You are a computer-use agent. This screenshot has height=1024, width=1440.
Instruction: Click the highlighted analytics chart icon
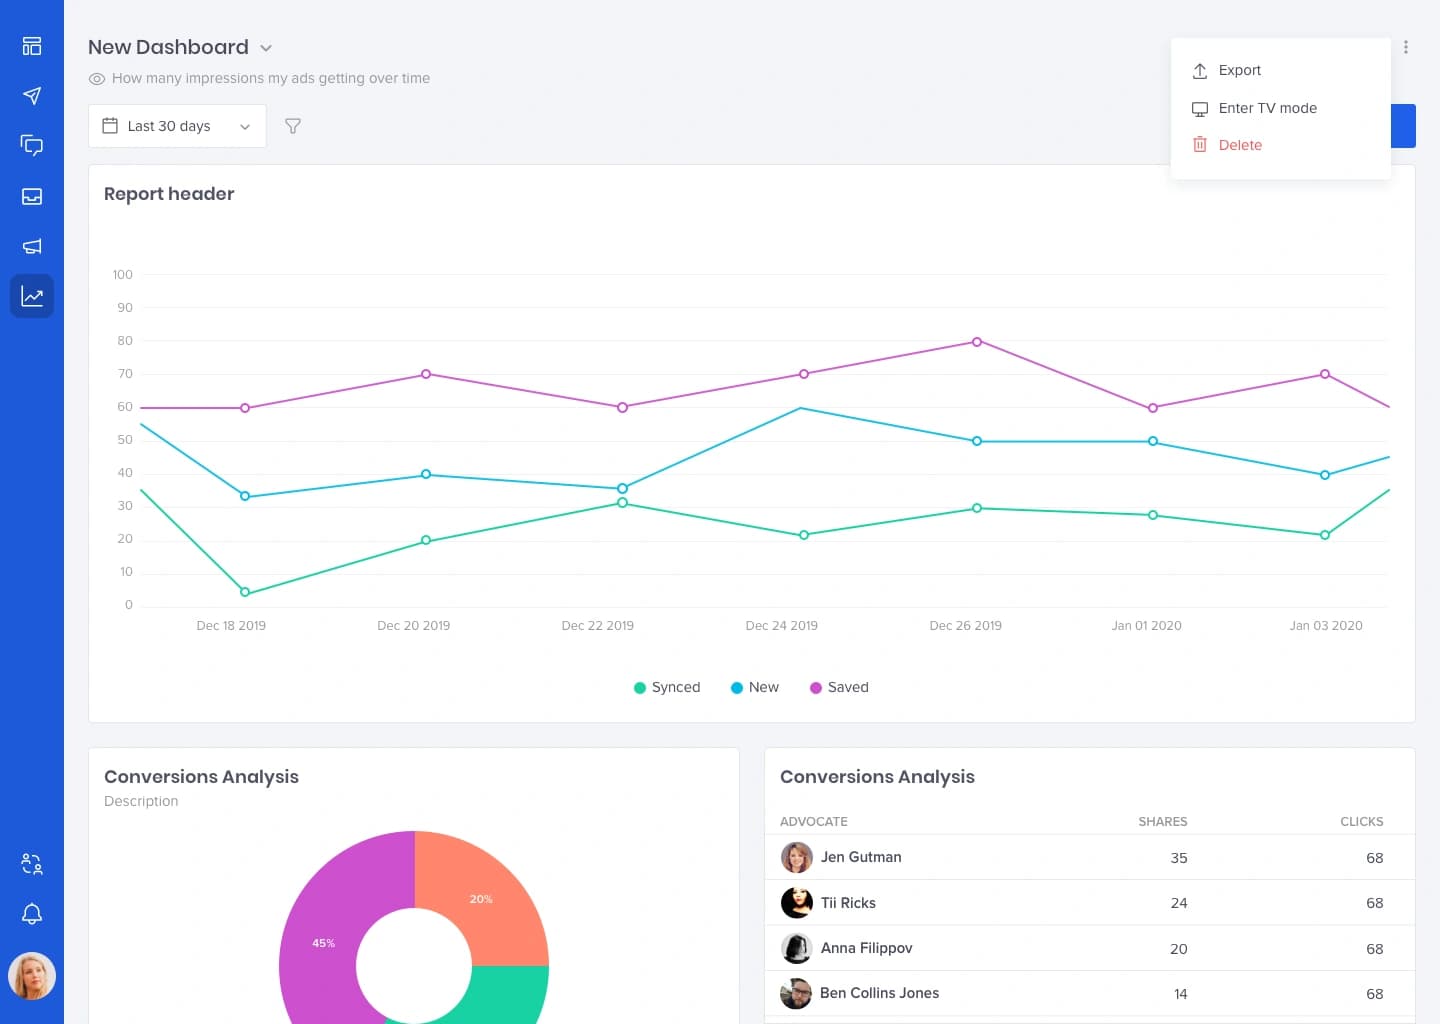tap(32, 296)
